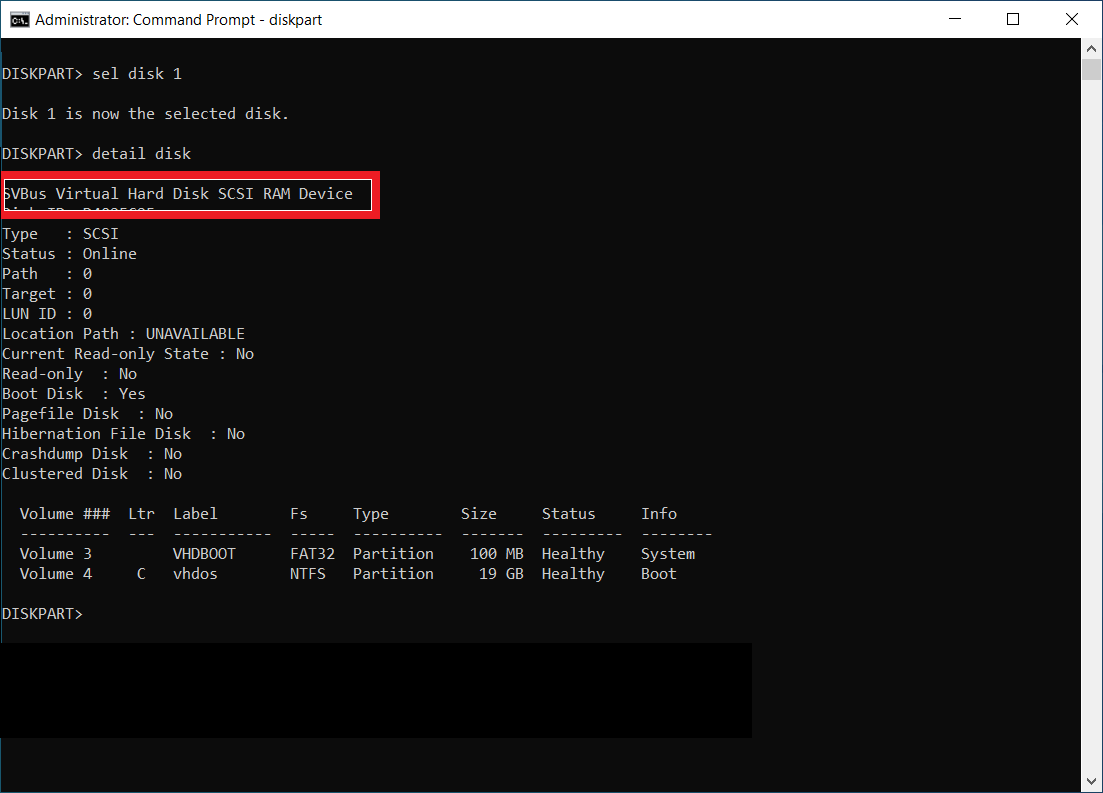Click the 'sel disk 1' command line
This screenshot has height=793, width=1103.
(92, 74)
